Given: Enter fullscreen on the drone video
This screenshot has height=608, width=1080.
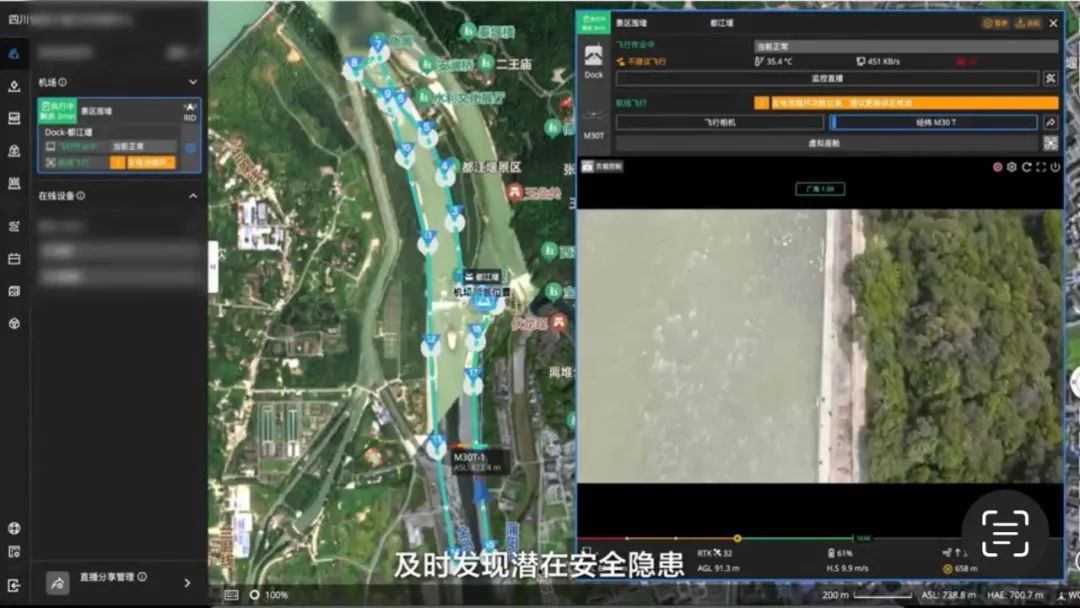Looking at the screenshot, I should pos(1041,167).
